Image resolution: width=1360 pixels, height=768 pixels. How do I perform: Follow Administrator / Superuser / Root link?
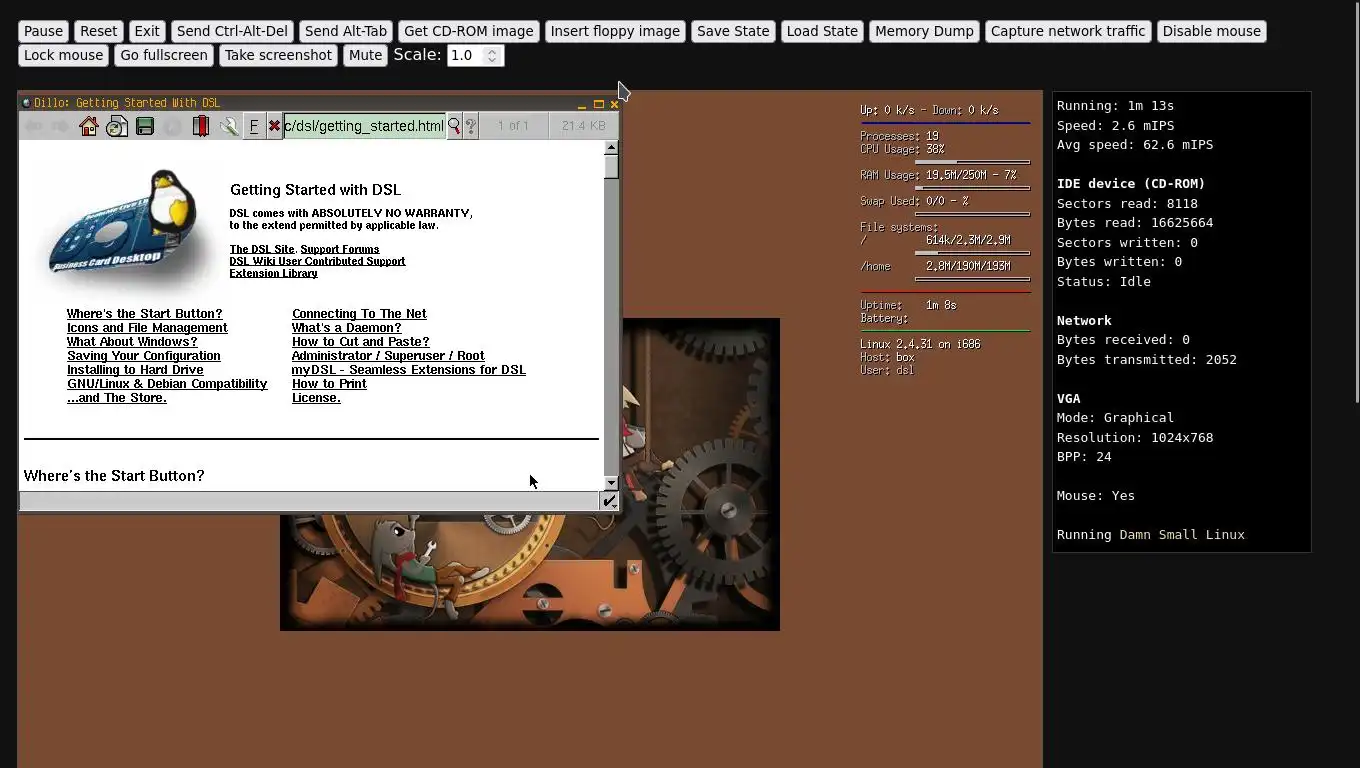point(388,356)
